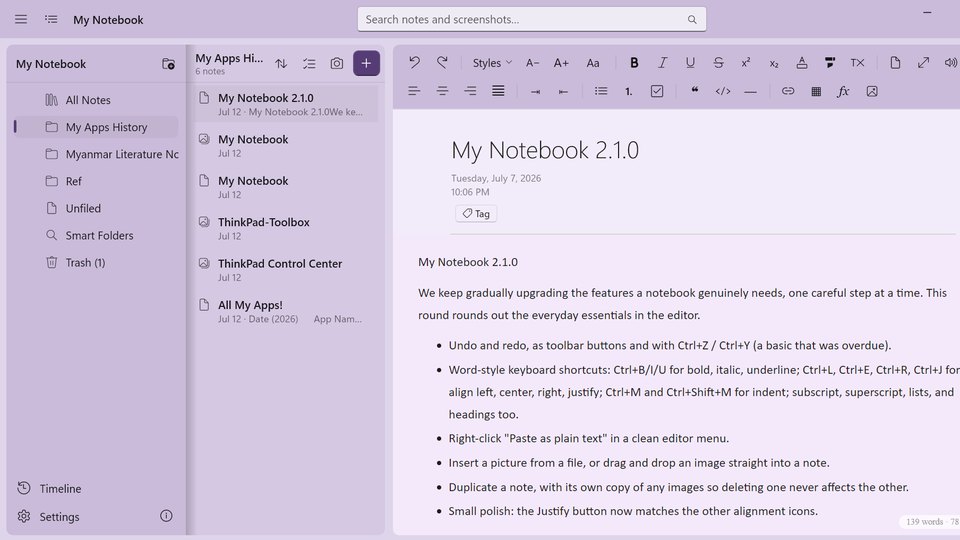The height and width of the screenshot is (540, 960).
Task: Align text right
Action: [x=470, y=91]
